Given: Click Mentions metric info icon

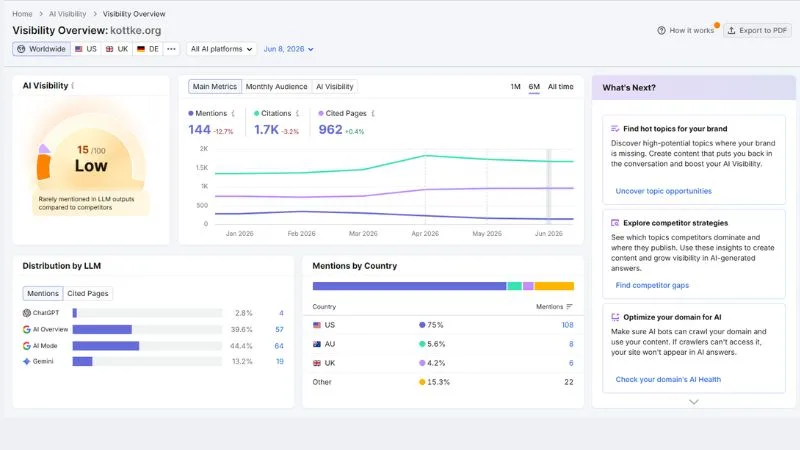Looking at the screenshot, I should (x=233, y=113).
